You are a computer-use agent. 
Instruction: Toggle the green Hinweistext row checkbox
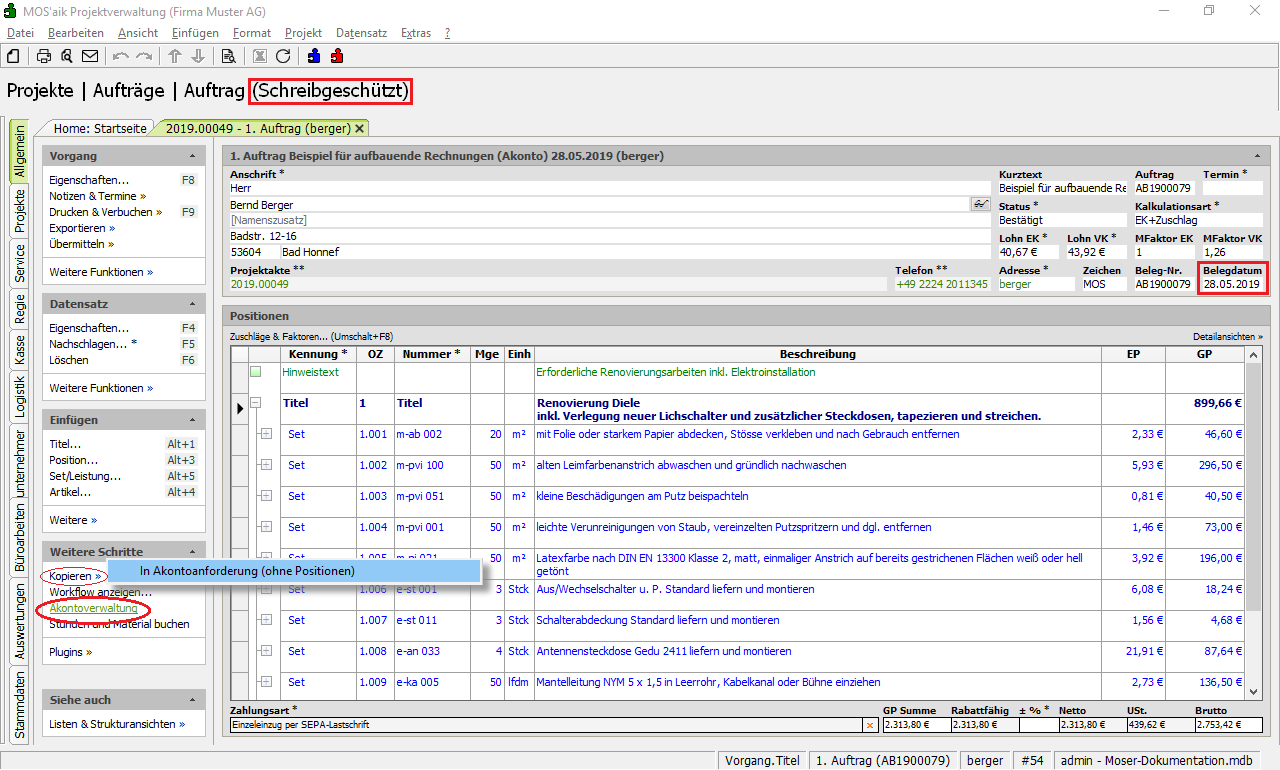[255, 372]
